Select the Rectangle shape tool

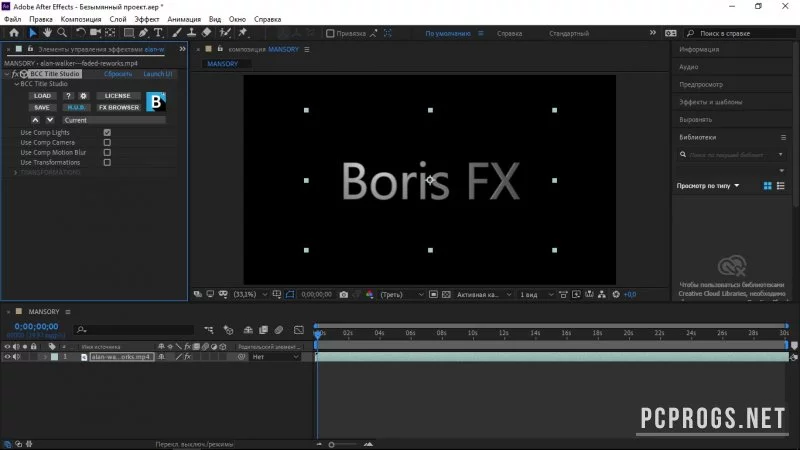point(129,33)
